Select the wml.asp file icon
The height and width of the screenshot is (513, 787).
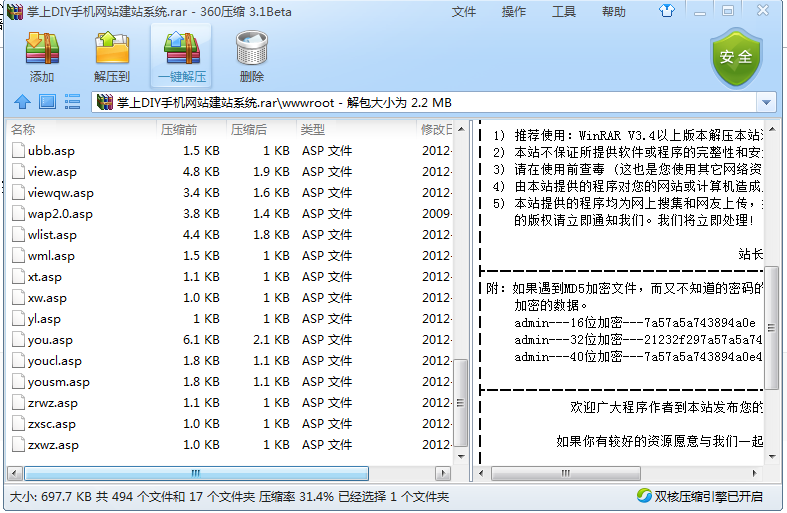pyautogui.click(x=19, y=256)
